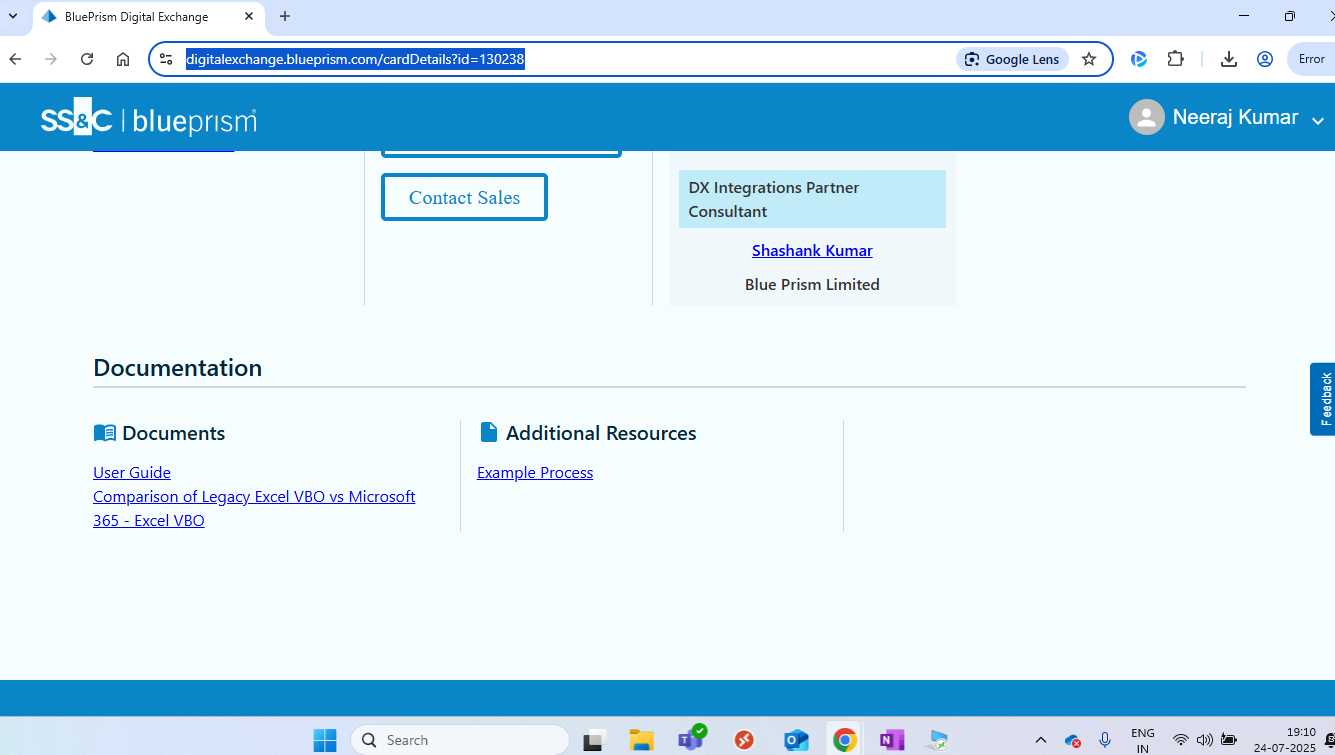The width and height of the screenshot is (1335, 755).
Task: Open Microsoft Teams in taskbar
Action: pos(691,739)
